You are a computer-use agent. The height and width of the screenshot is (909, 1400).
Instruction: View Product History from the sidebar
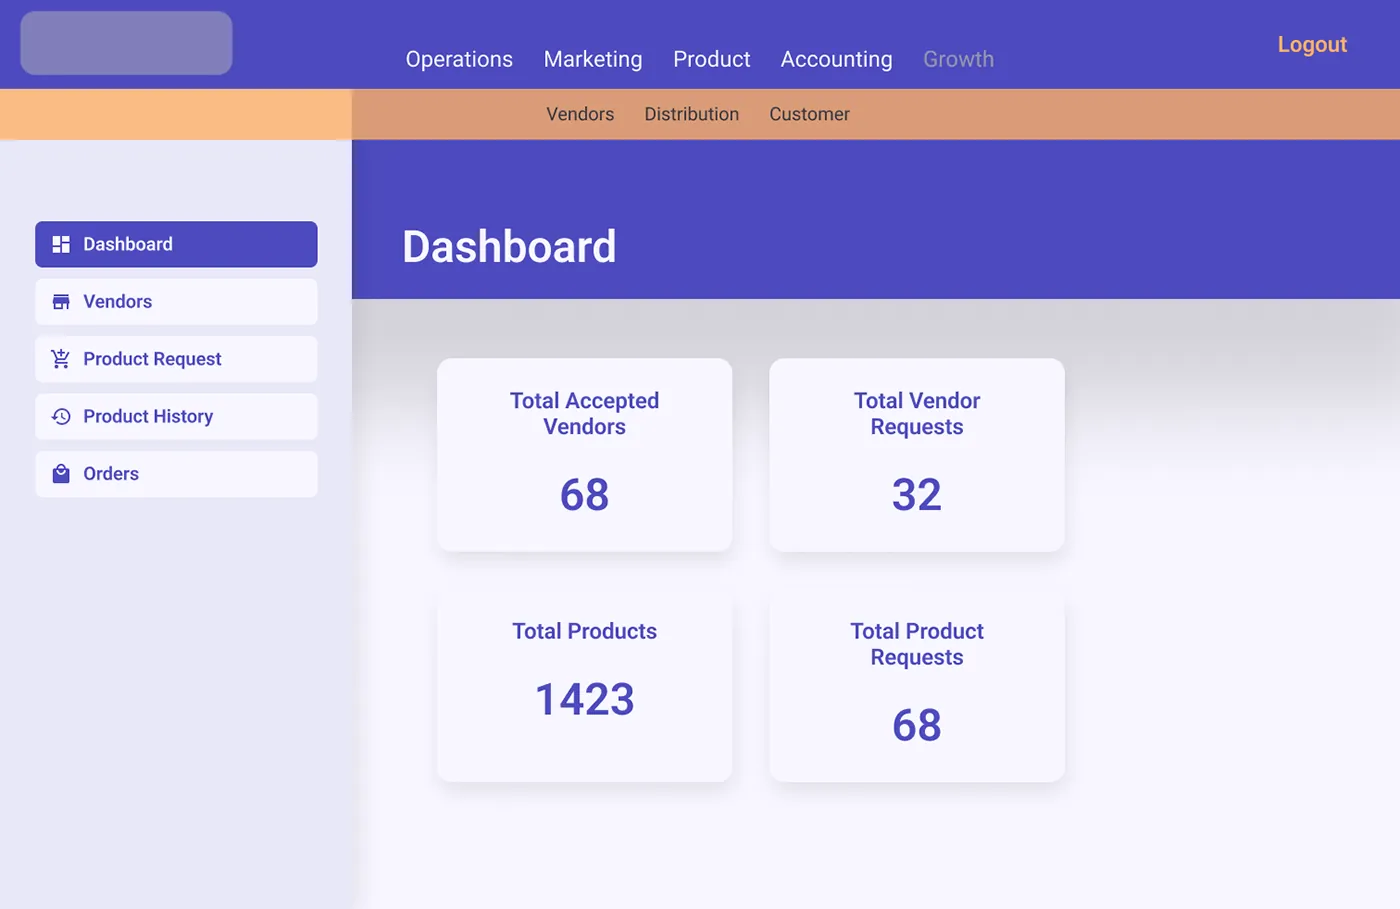[176, 416]
